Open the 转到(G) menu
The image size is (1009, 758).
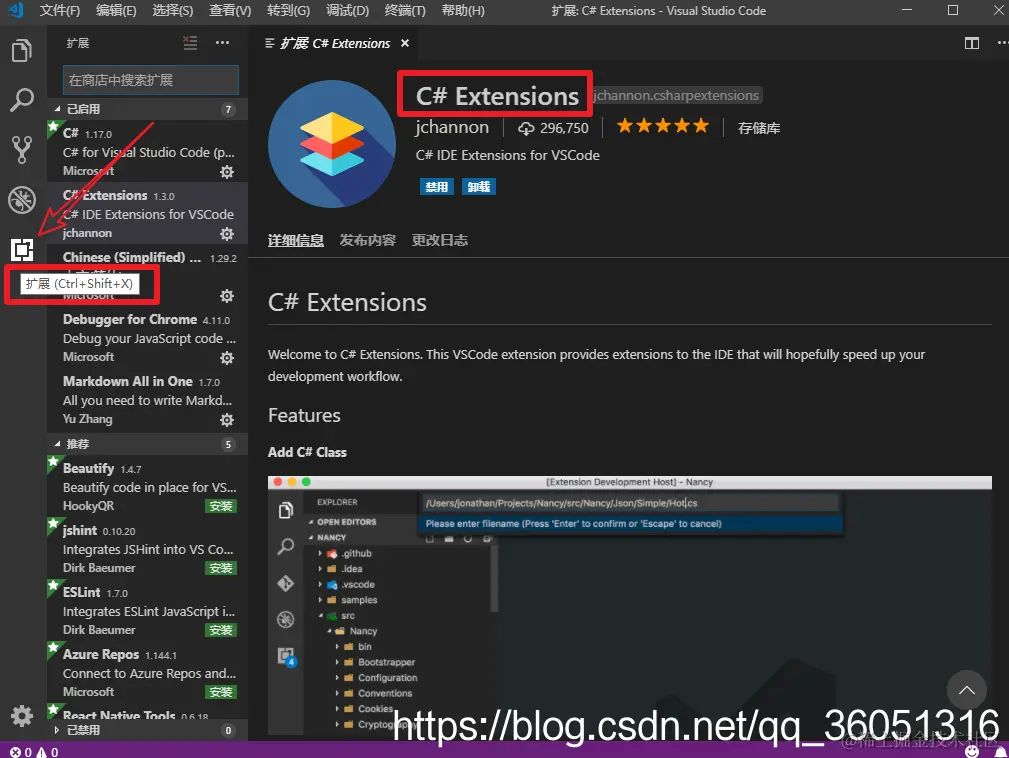click(288, 11)
